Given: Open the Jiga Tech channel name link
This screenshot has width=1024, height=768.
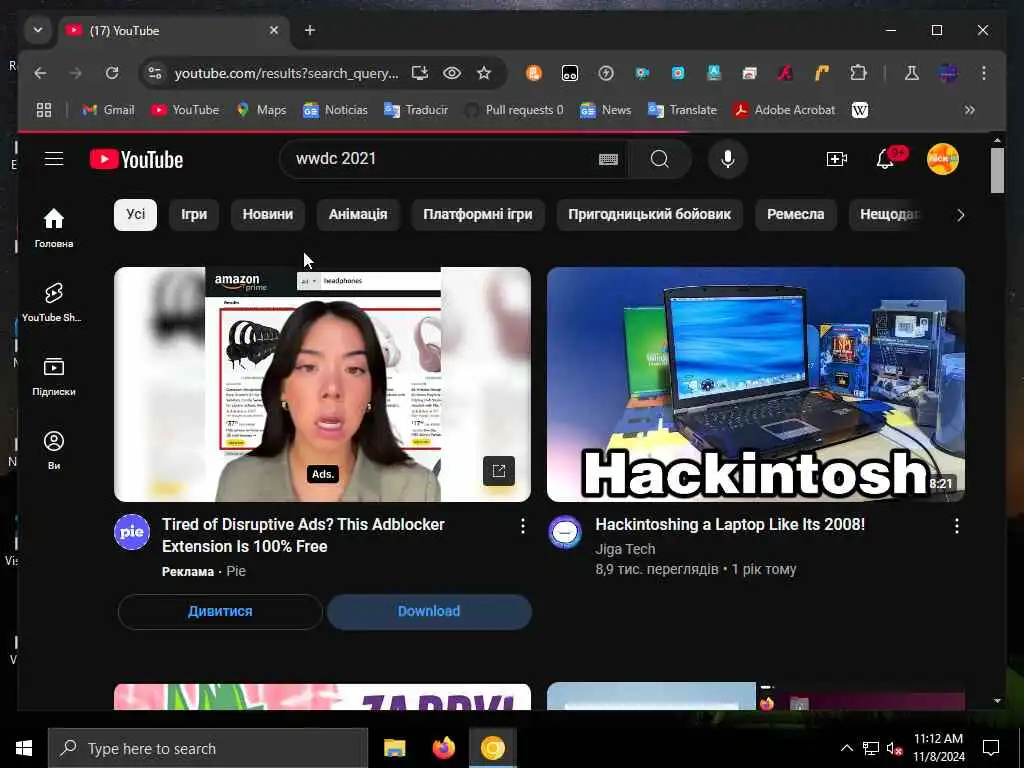Looking at the screenshot, I should (x=625, y=549).
